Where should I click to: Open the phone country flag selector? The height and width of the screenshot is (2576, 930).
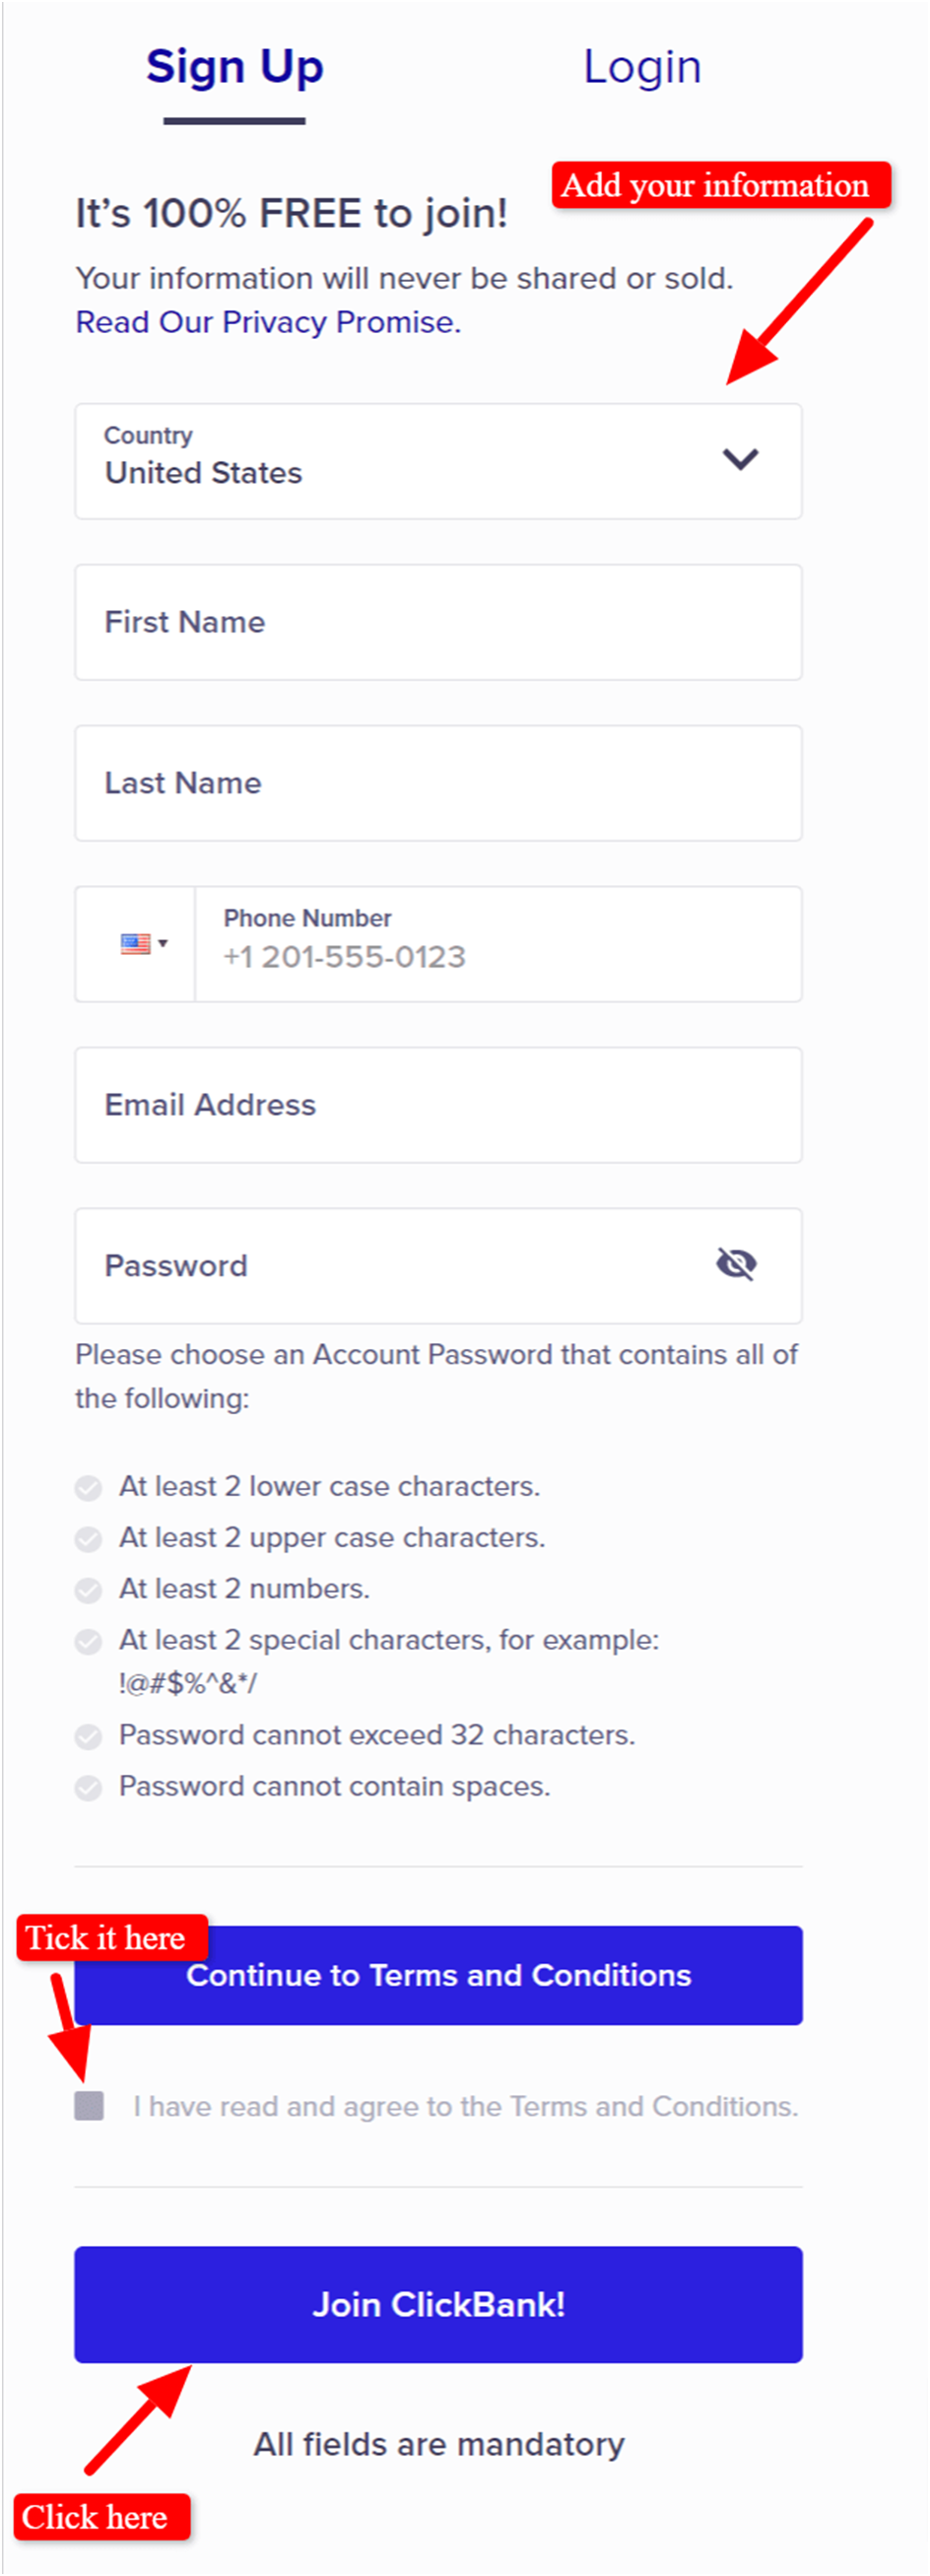pyautogui.click(x=144, y=943)
